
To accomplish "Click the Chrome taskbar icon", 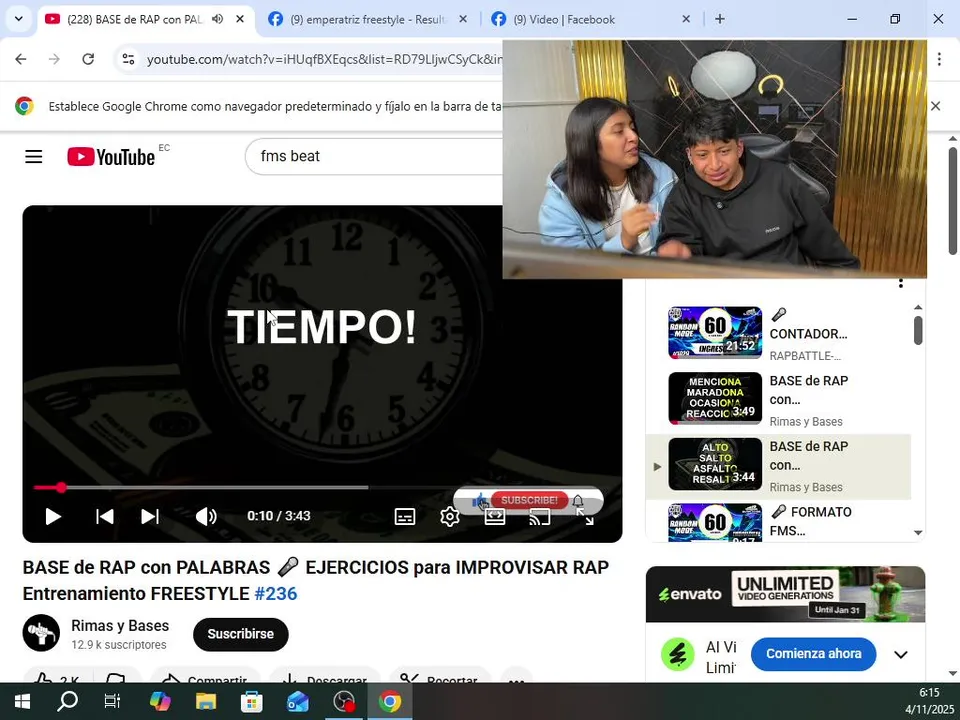I will pos(389,701).
